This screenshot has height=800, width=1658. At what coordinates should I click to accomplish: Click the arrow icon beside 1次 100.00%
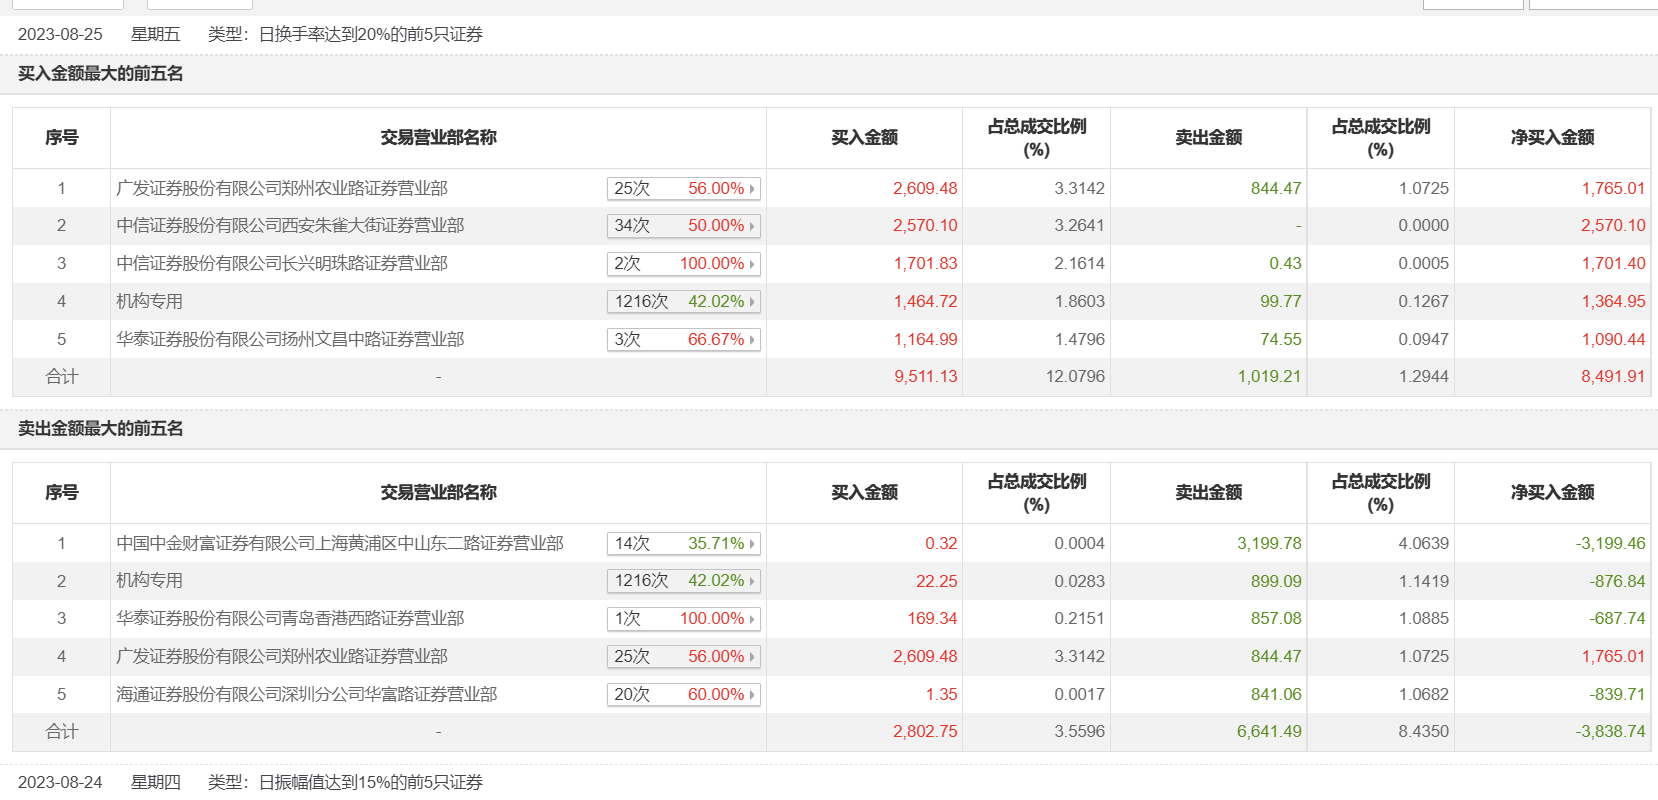(752, 619)
